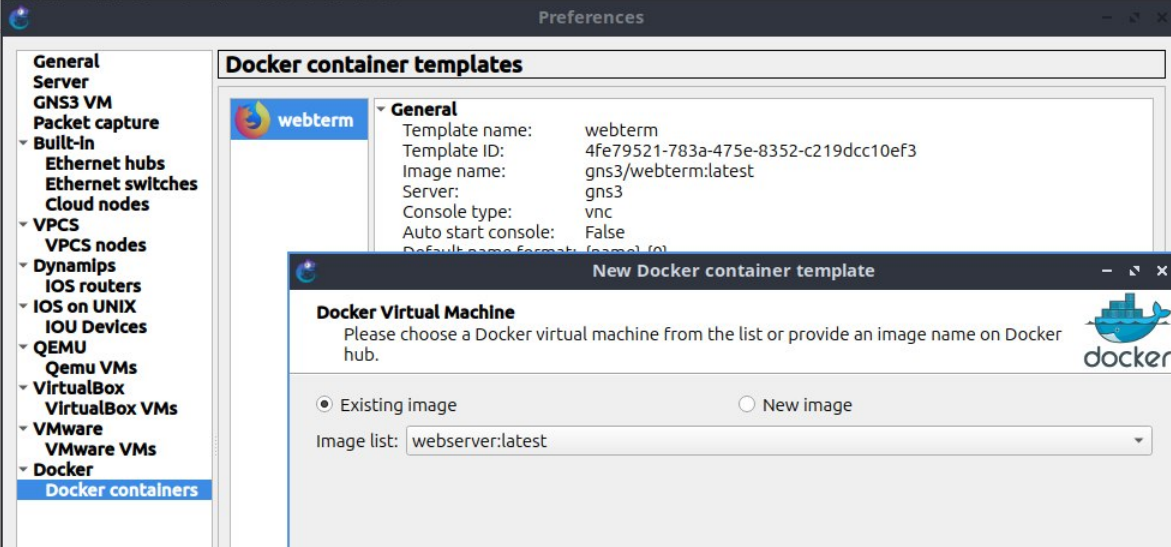Maximize the New Docker container template dialog
Viewport: 1171px width, 547px height.
[x=1134, y=271]
